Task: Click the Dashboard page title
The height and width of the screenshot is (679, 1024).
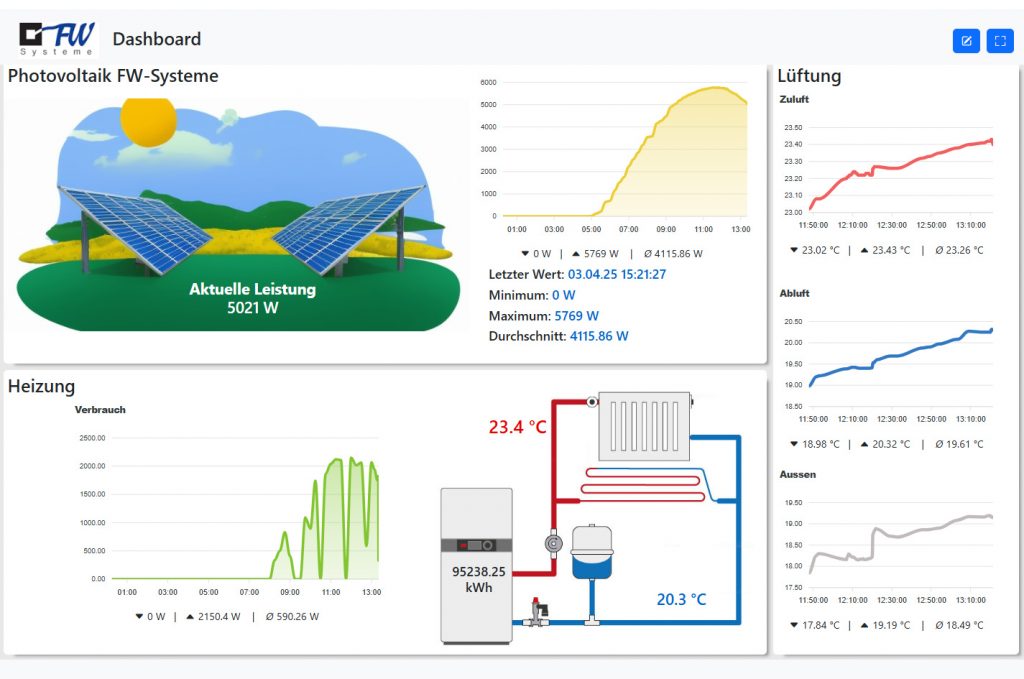Action: pyautogui.click(x=157, y=39)
